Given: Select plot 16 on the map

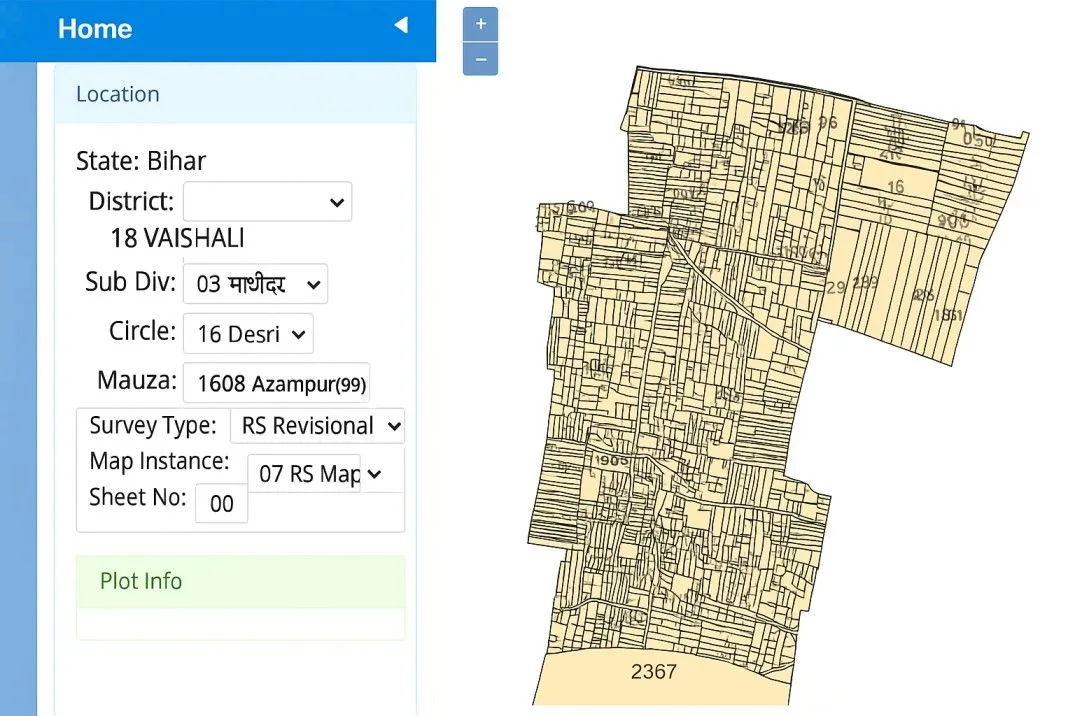Looking at the screenshot, I should [x=895, y=187].
